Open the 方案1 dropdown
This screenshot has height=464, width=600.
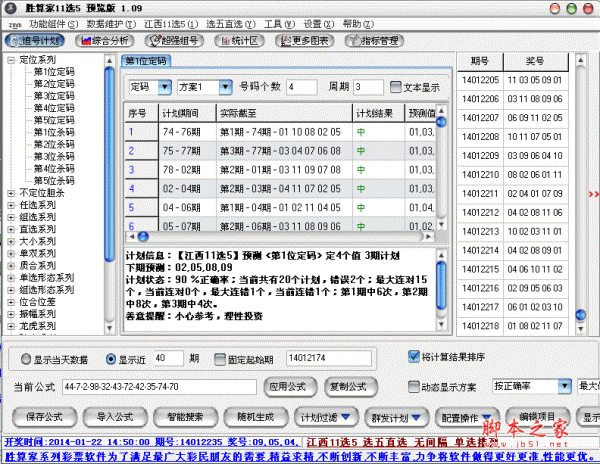click(226, 87)
